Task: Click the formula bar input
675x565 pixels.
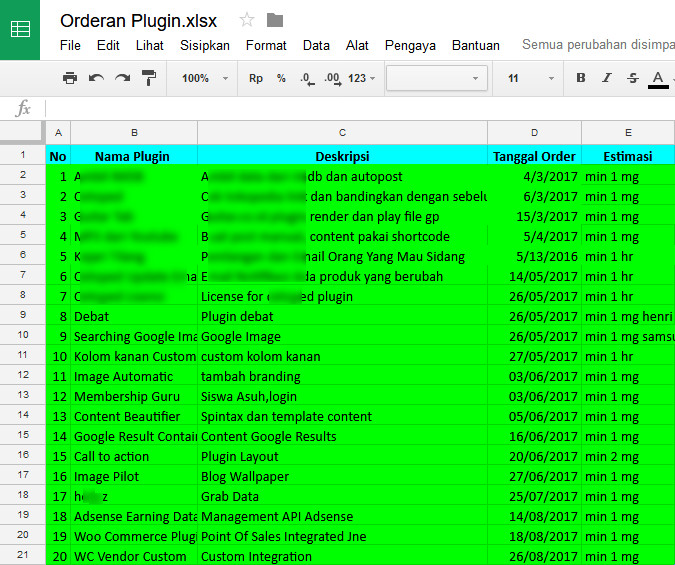Action: click(360, 108)
